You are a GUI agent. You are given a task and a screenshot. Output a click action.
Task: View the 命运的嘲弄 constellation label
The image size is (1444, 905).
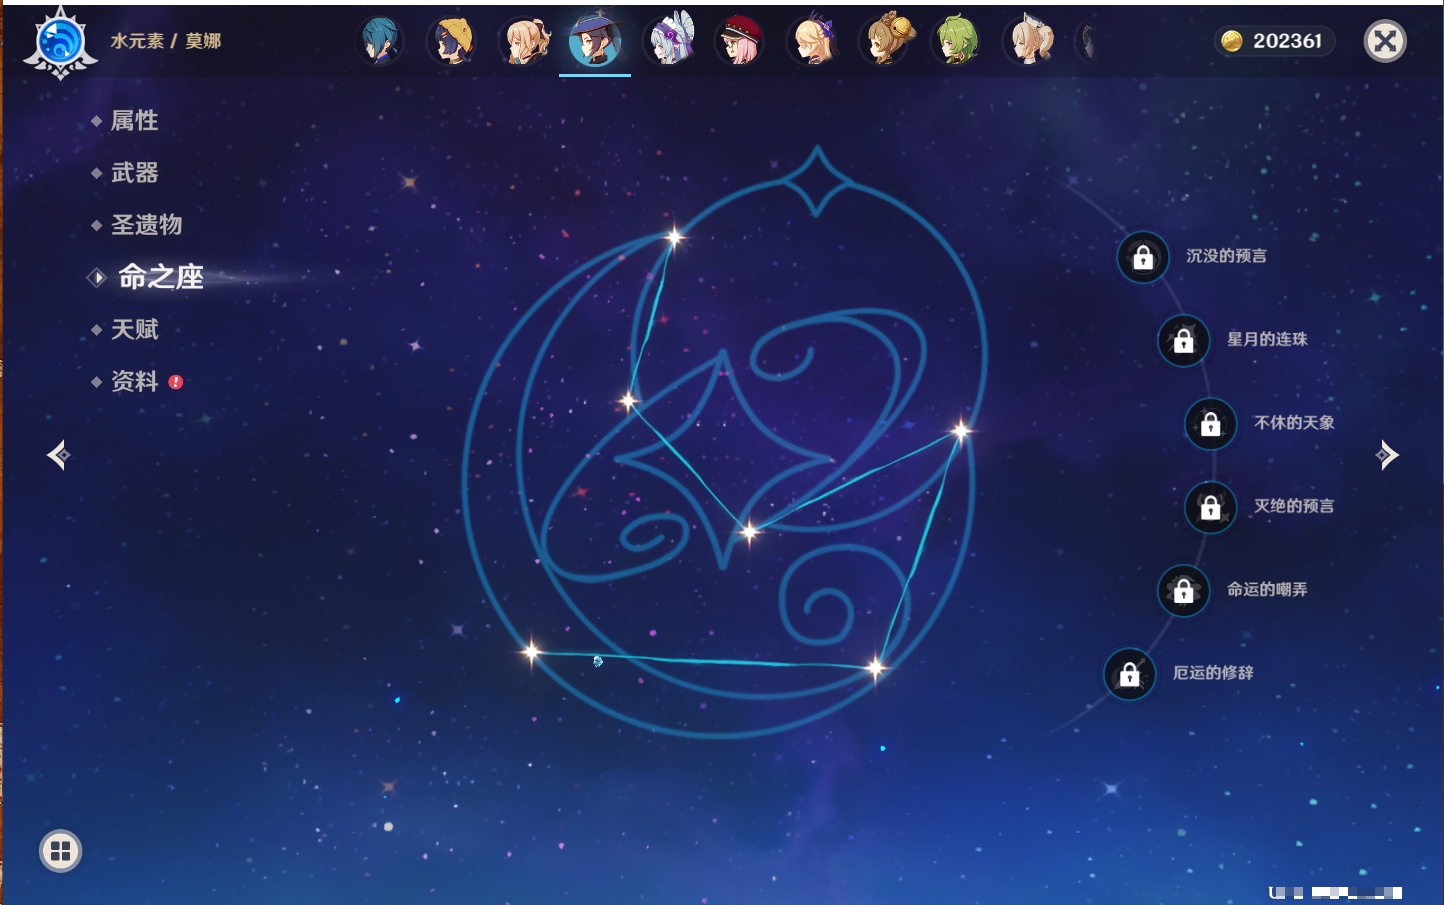[x=1267, y=589]
